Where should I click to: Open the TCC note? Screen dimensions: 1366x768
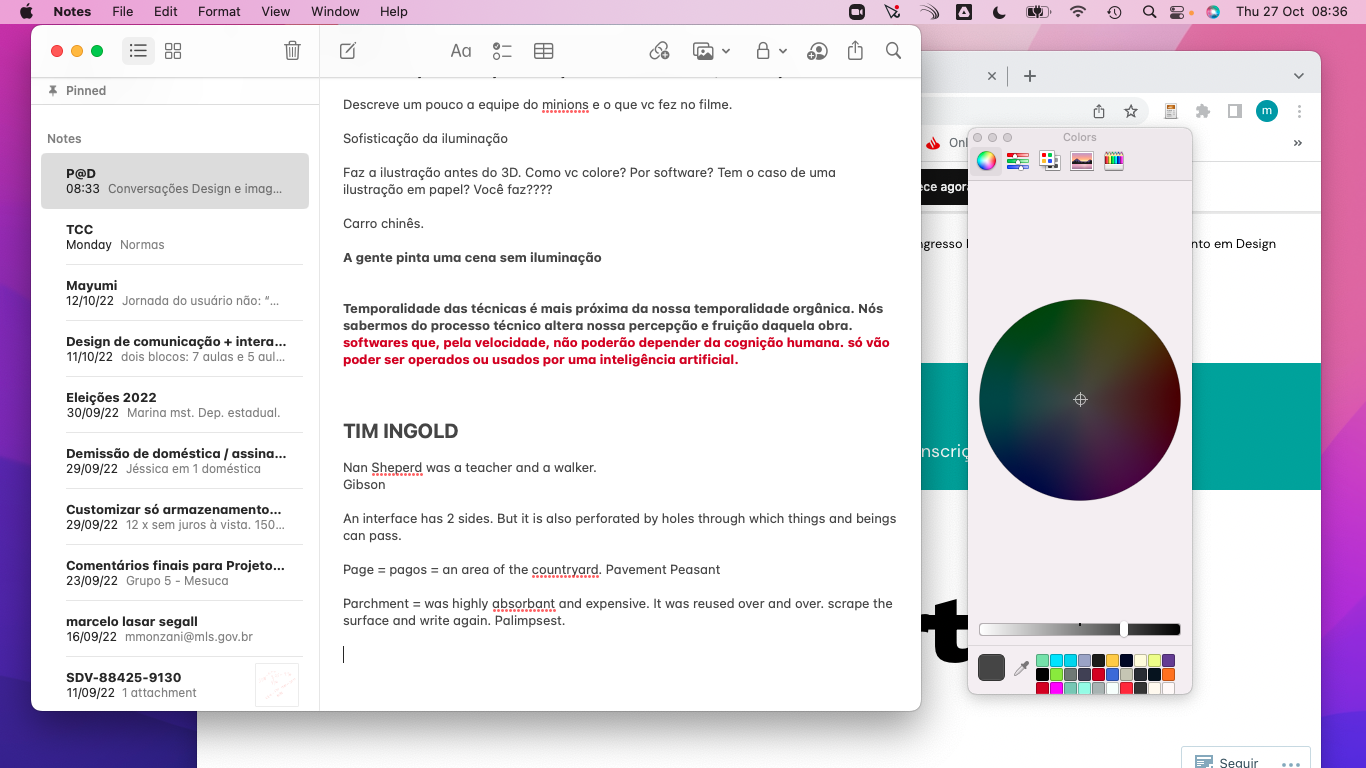(175, 237)
